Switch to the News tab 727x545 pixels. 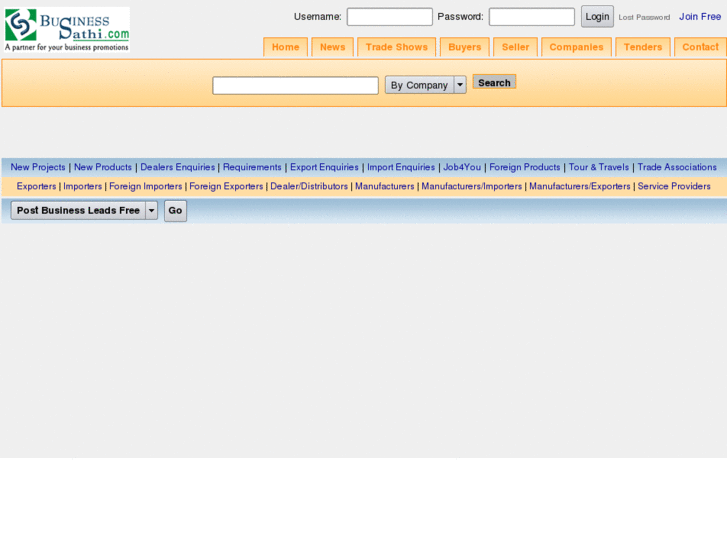pos(332,47)
